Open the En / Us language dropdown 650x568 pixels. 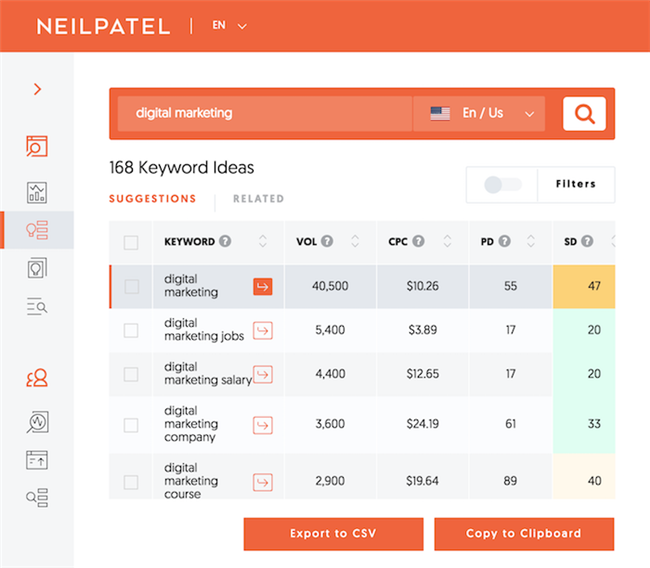coord(480,114)
